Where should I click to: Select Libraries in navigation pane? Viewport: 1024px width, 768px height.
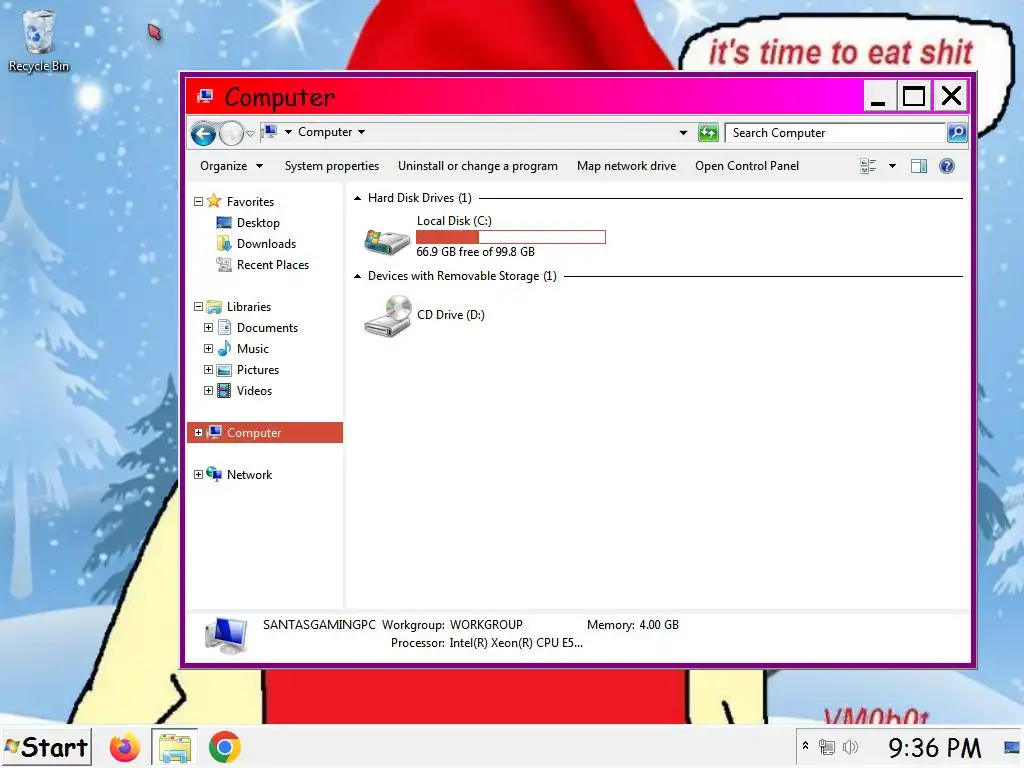(249, 306)
